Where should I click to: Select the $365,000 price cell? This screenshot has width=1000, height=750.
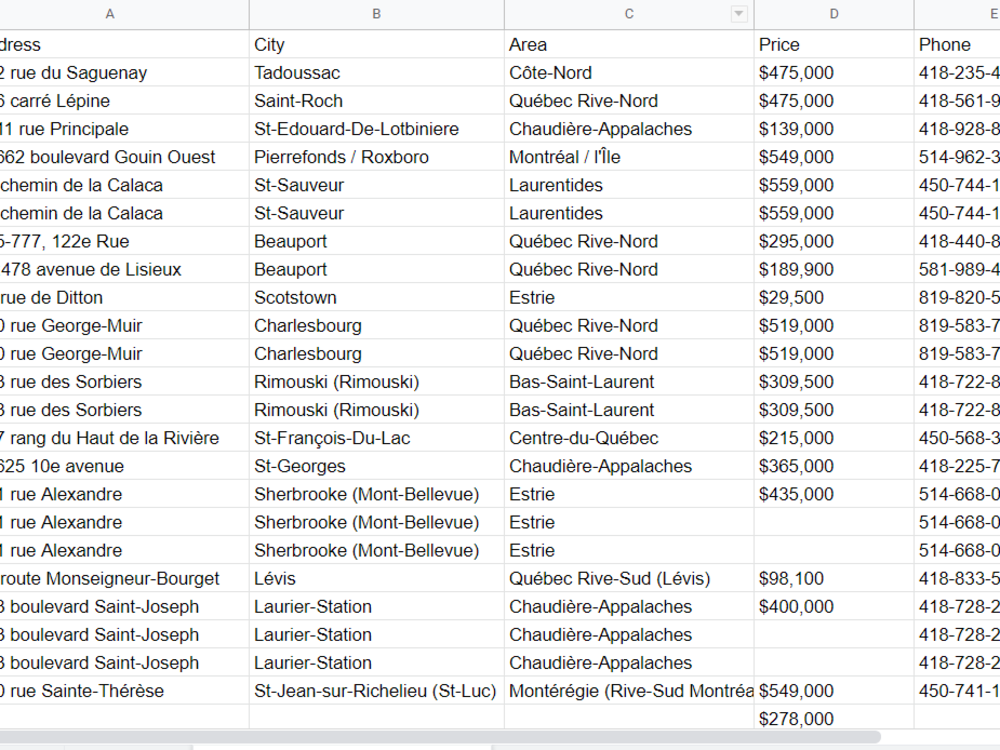[x=834, y=466]
